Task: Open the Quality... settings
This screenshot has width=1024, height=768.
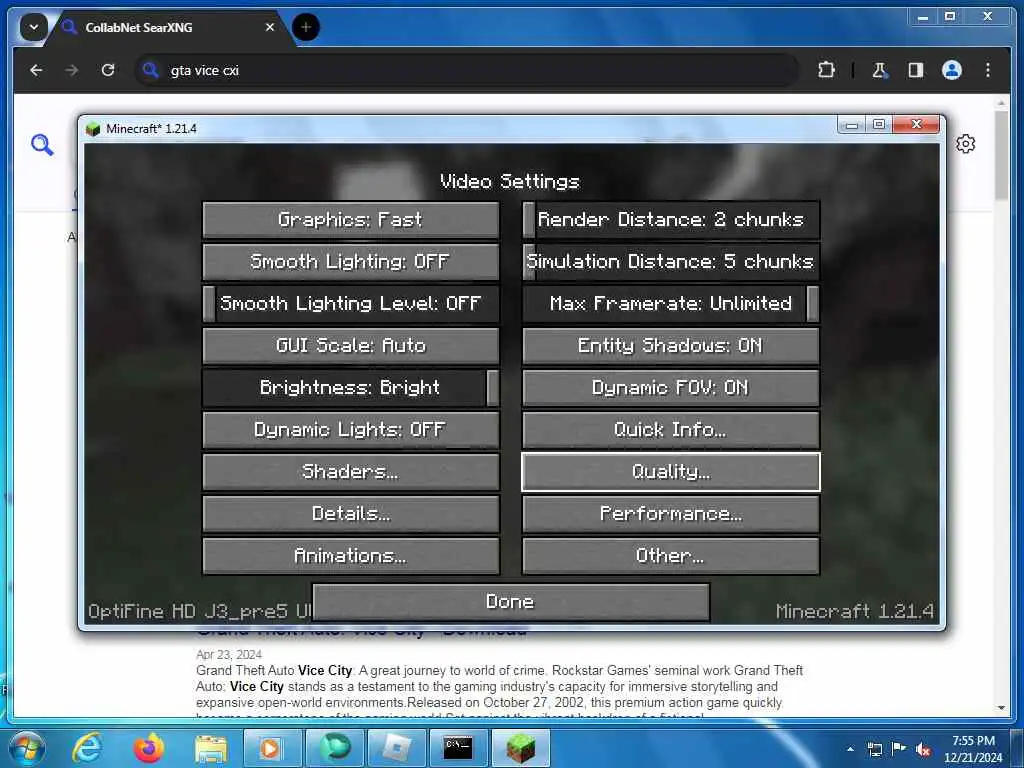Action: pos(671,472)
